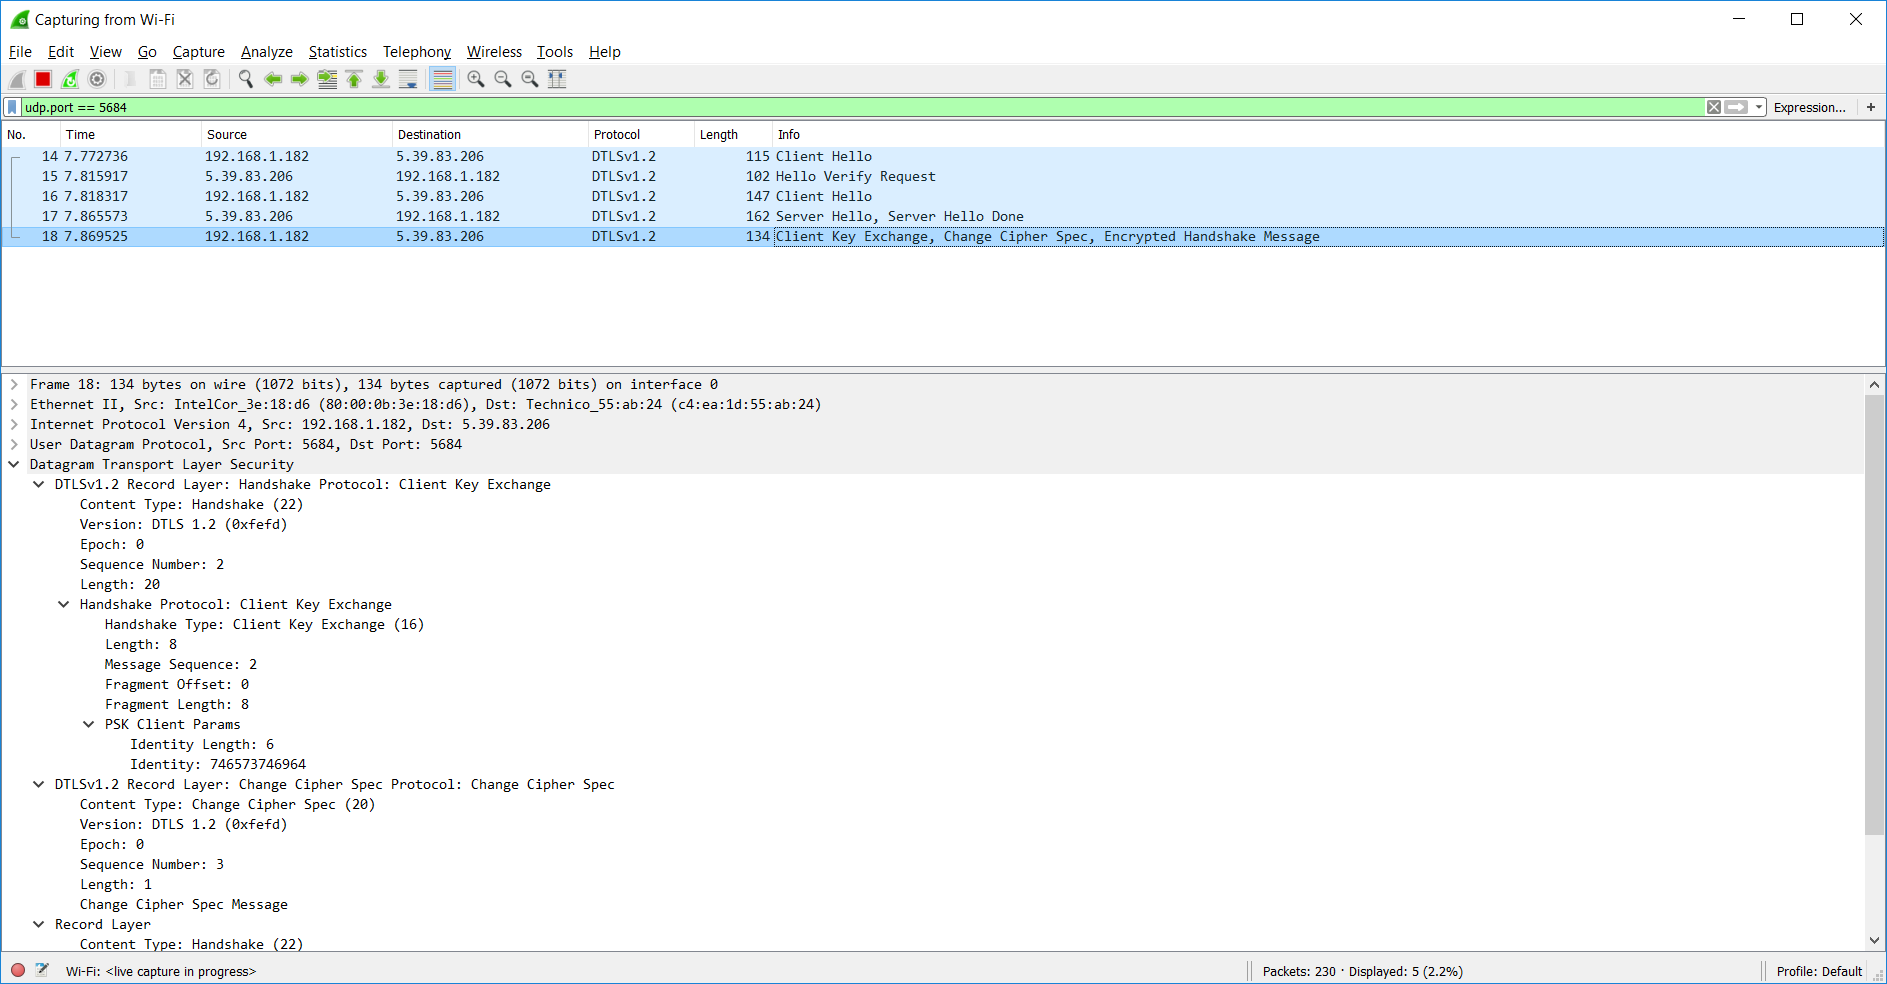Open capture options gear icon

[x=97, y=79]
